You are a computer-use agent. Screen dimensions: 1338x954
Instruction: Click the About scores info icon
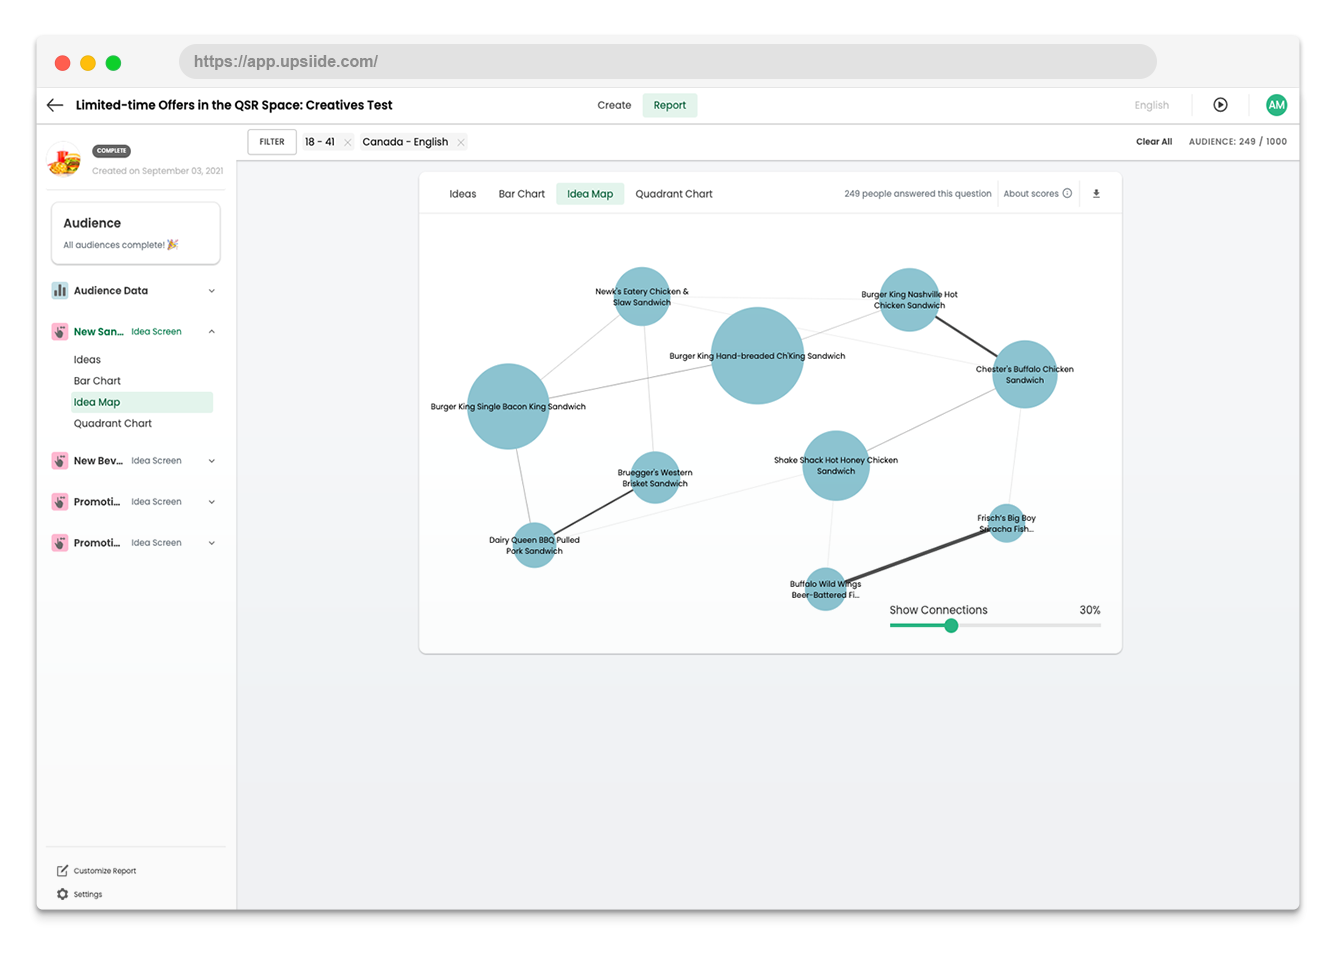1067,194
